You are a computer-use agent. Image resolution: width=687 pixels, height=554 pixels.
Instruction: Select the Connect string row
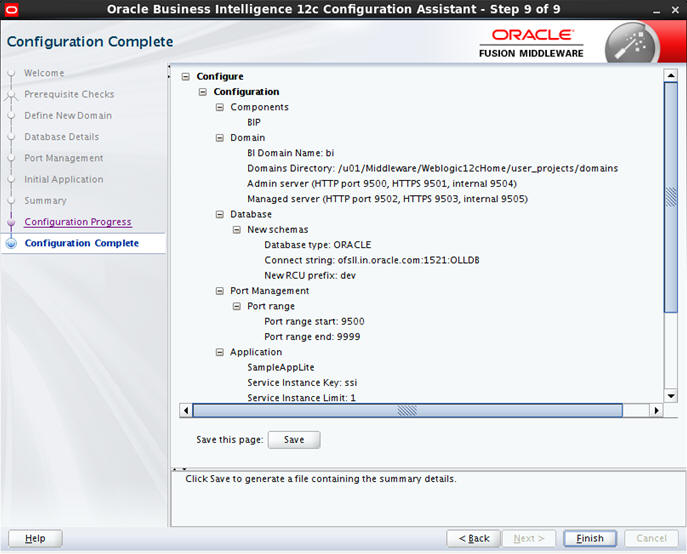(372, 260)
